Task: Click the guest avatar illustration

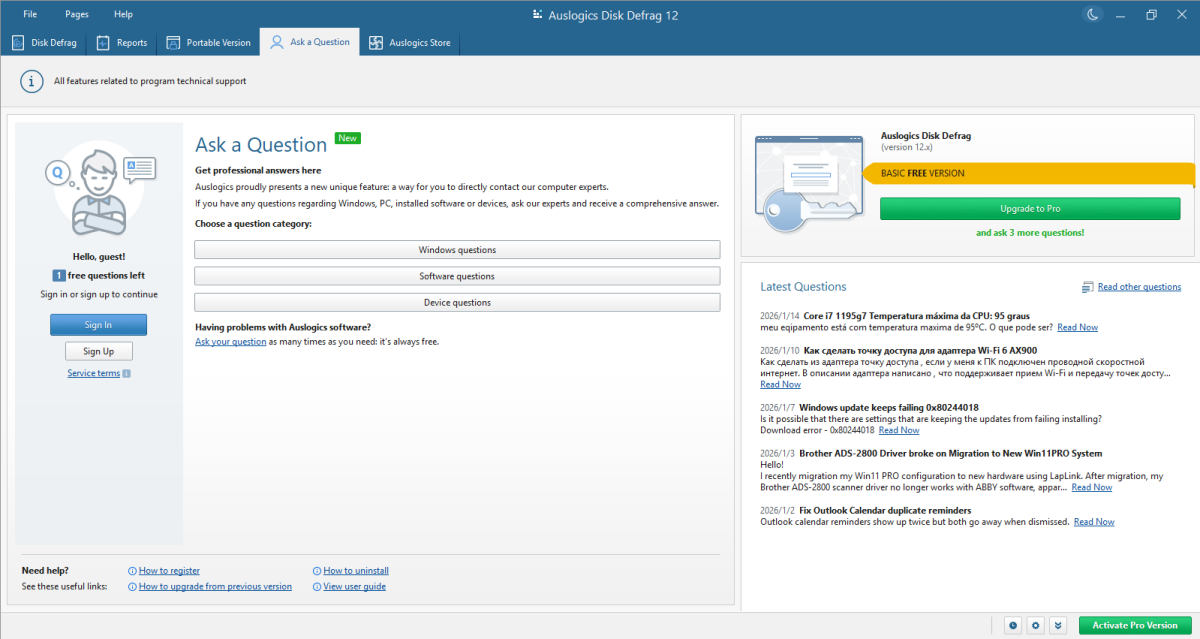Action: click(x=98, y=182)
